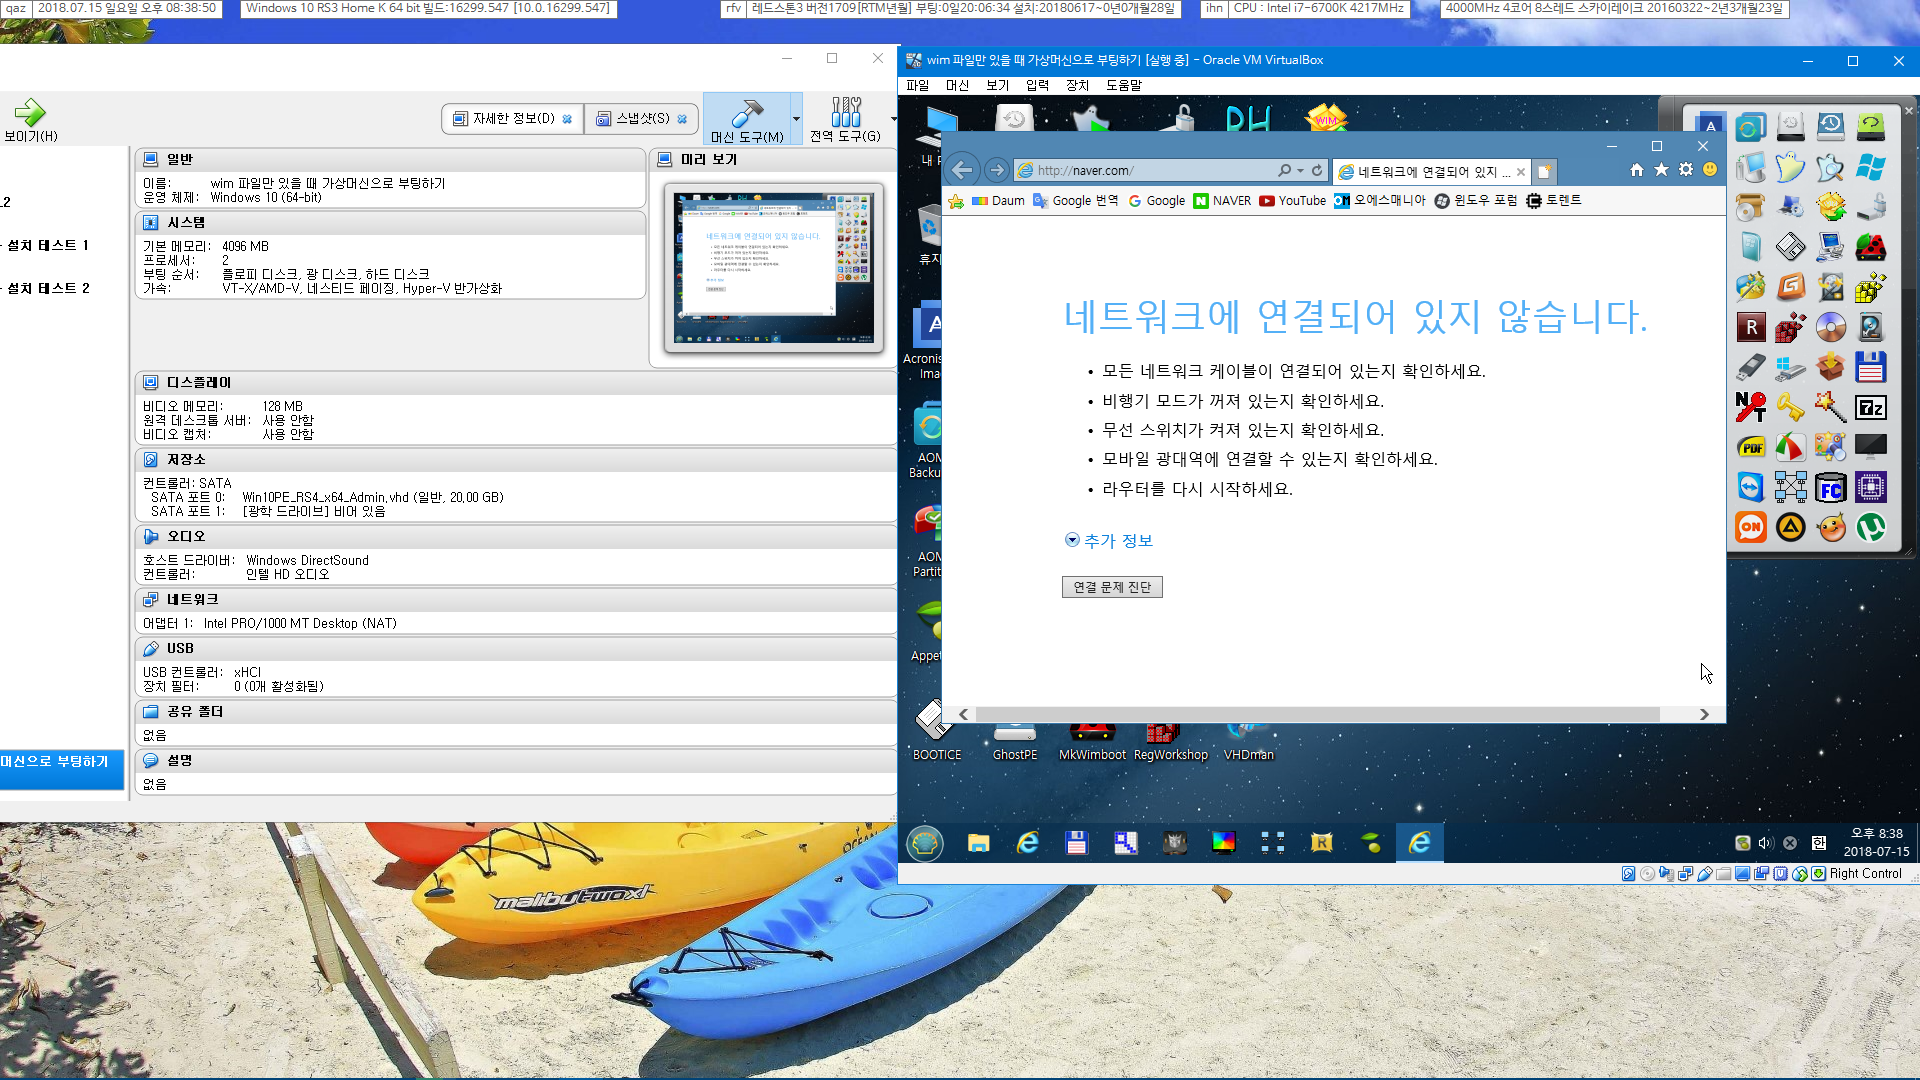The width and height of the screenshot is (1920, 1080).
Task: Launch uTorrent from the icon panel
Action: point(1870,527)
